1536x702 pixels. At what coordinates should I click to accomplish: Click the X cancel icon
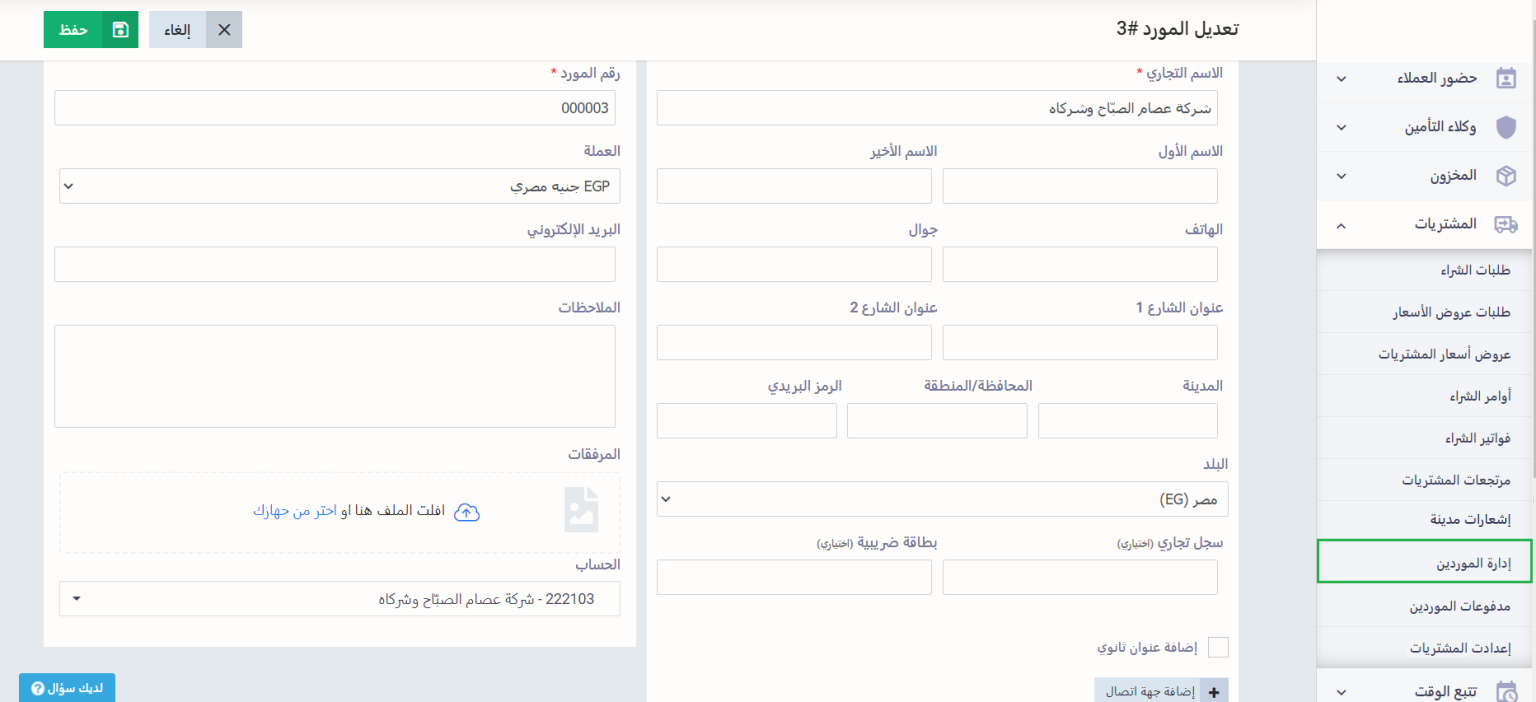tap(224, 30)
